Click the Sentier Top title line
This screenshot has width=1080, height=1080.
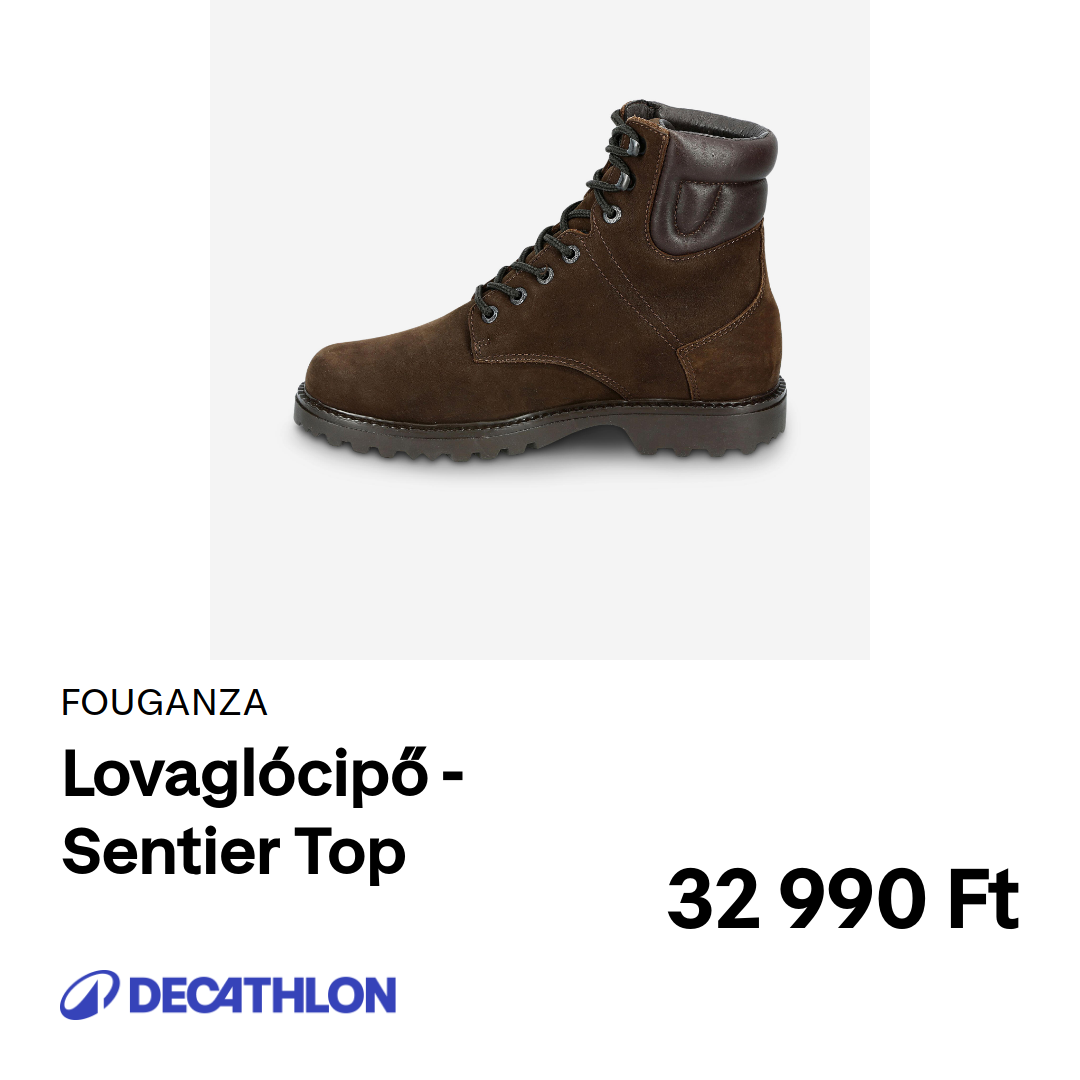click(x=233, y=853)
